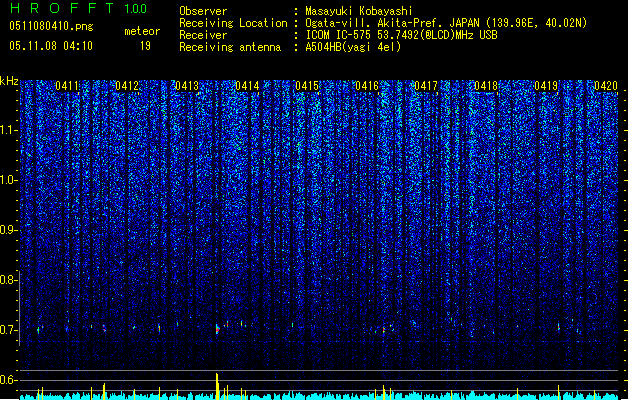Click the 0411 time marker
The height and width of the screenshot is (400, 629).
(67, 86)
